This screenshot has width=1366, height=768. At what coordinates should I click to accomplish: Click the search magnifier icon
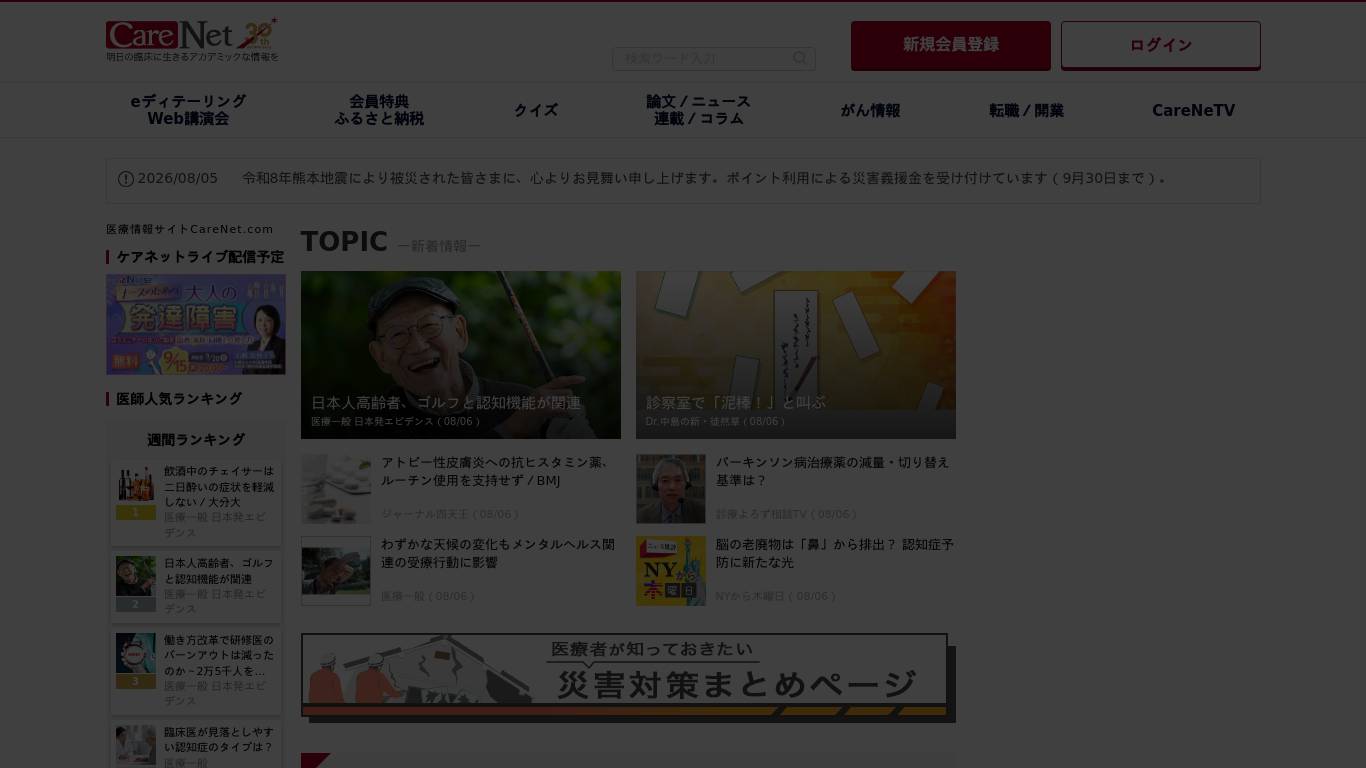coord(800,59)
